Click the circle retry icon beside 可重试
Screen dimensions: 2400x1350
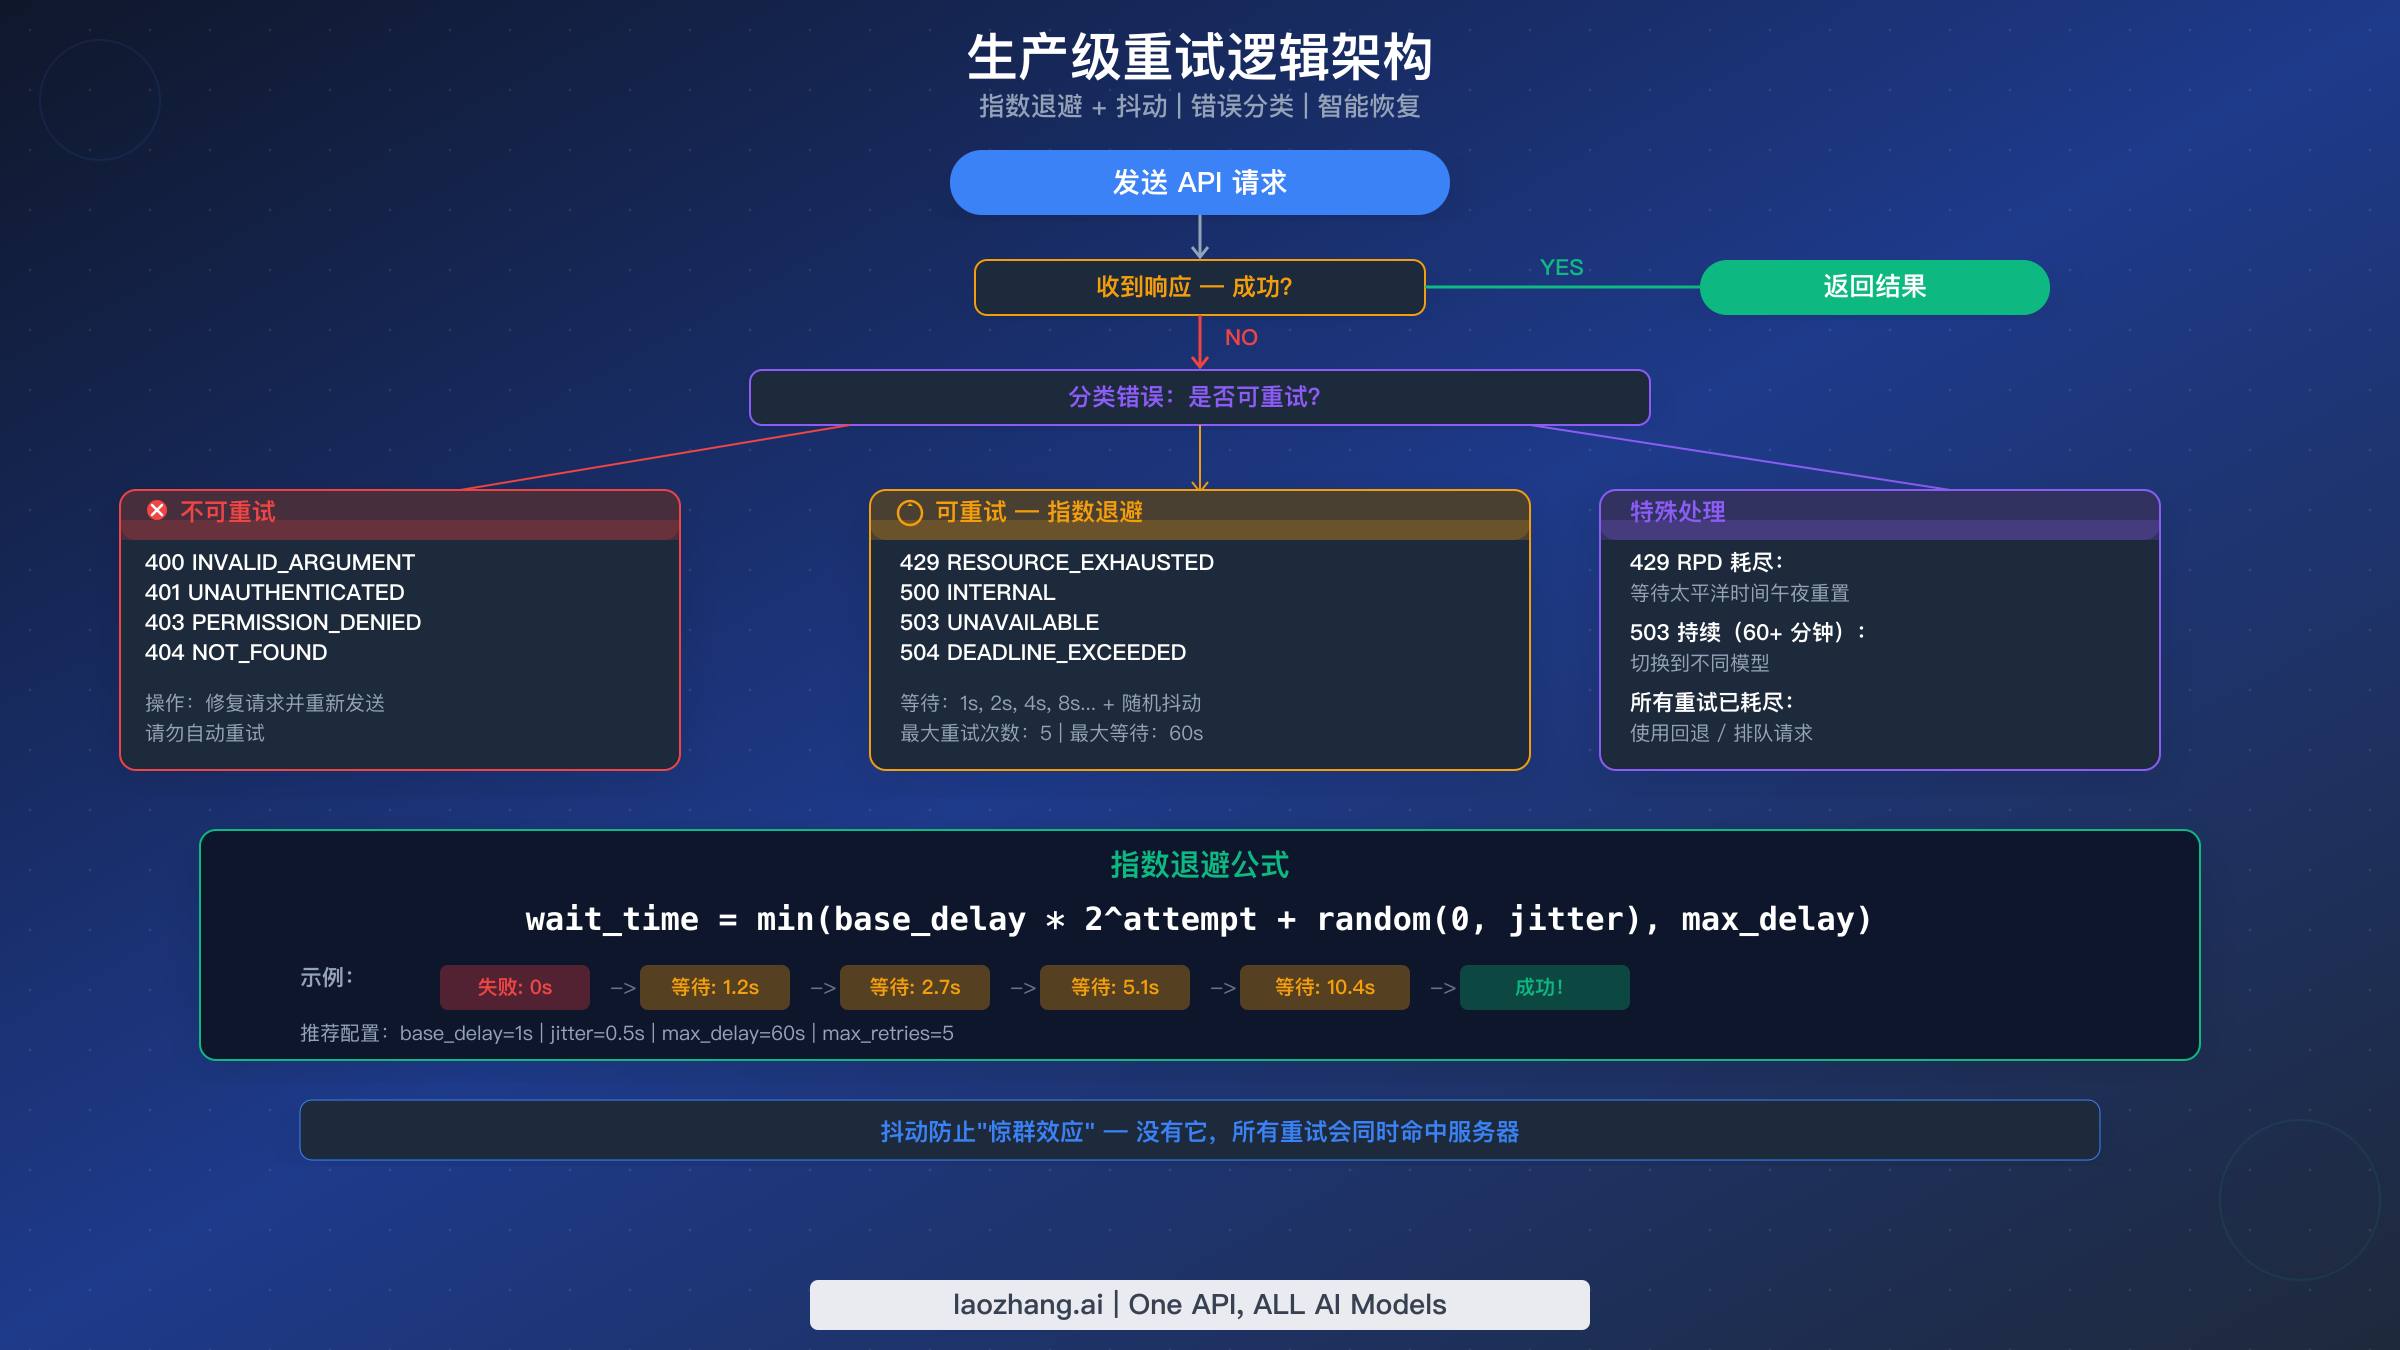tap(910, 512)
